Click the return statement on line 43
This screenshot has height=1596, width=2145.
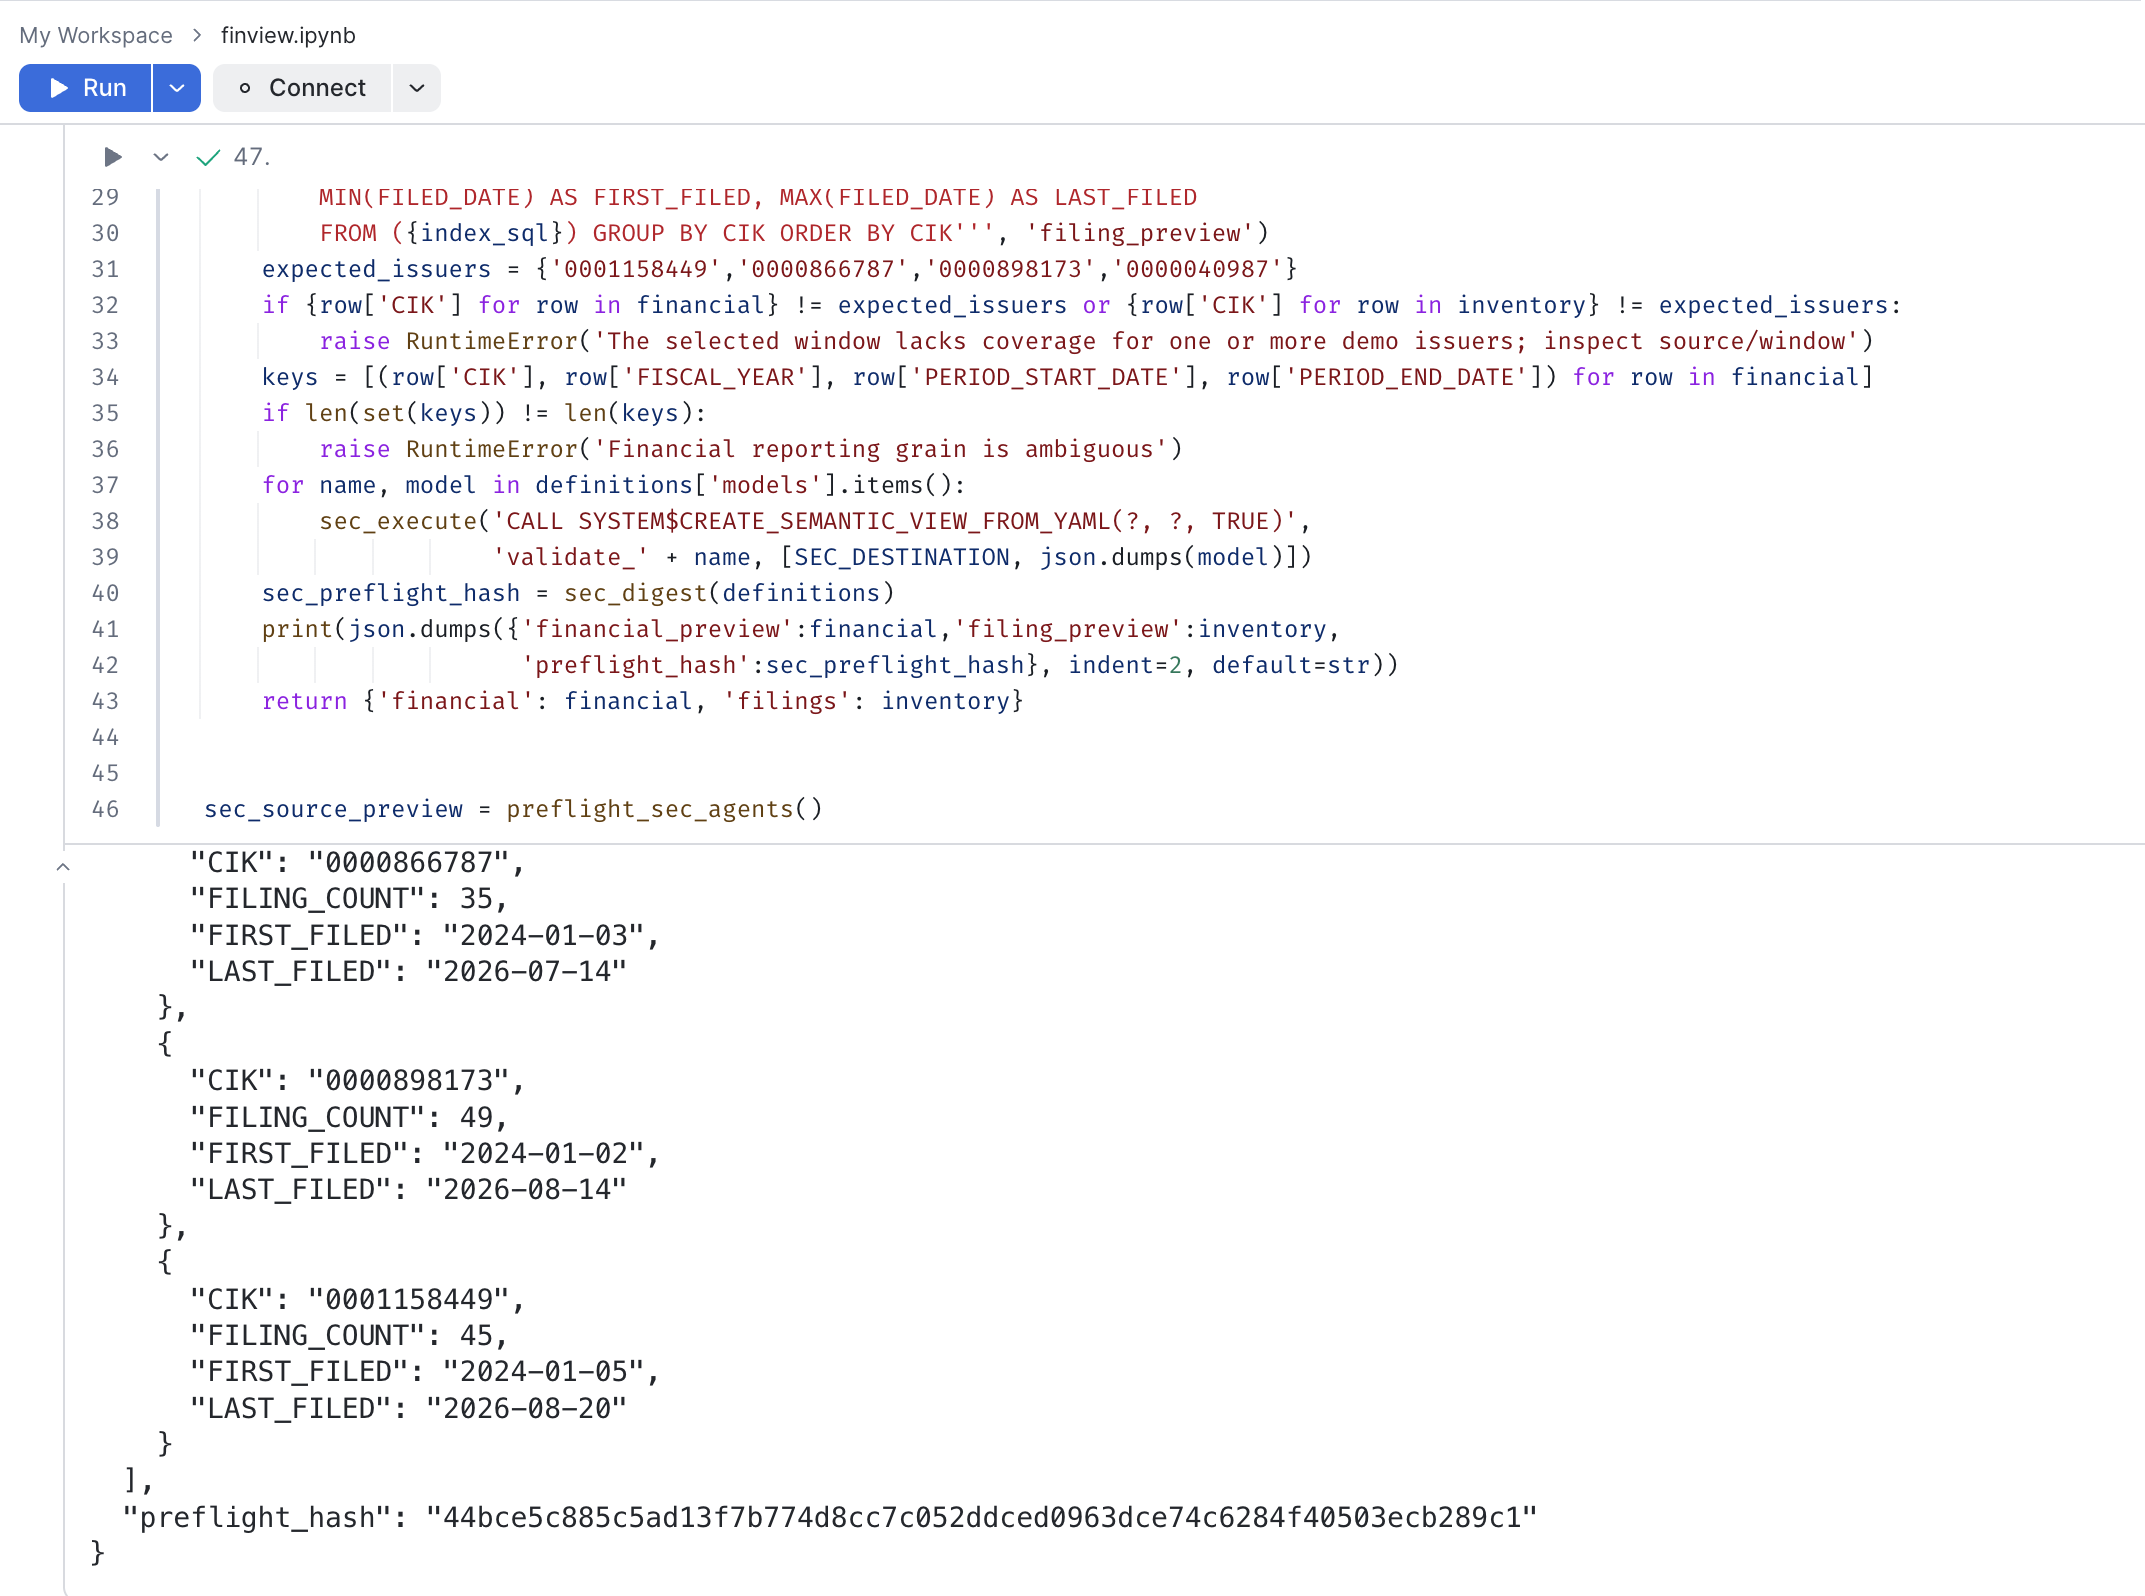click(x=642, y=701)
